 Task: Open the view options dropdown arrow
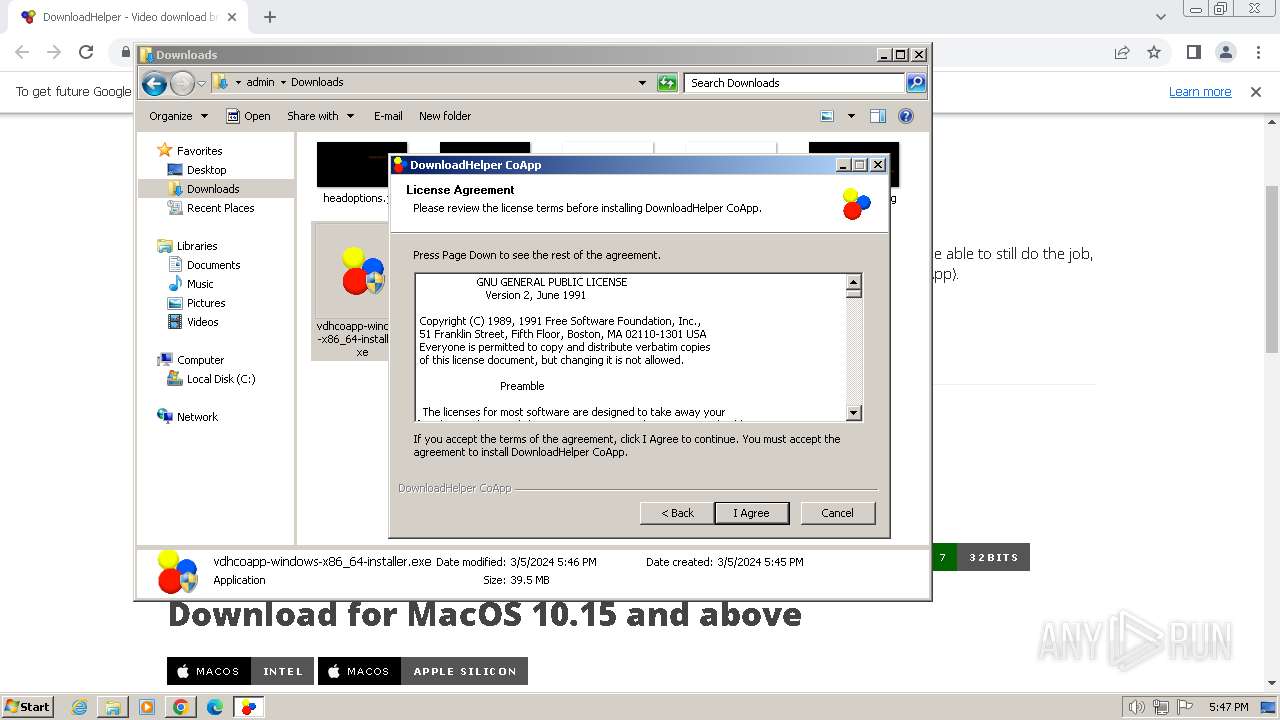tap(851, 116)
